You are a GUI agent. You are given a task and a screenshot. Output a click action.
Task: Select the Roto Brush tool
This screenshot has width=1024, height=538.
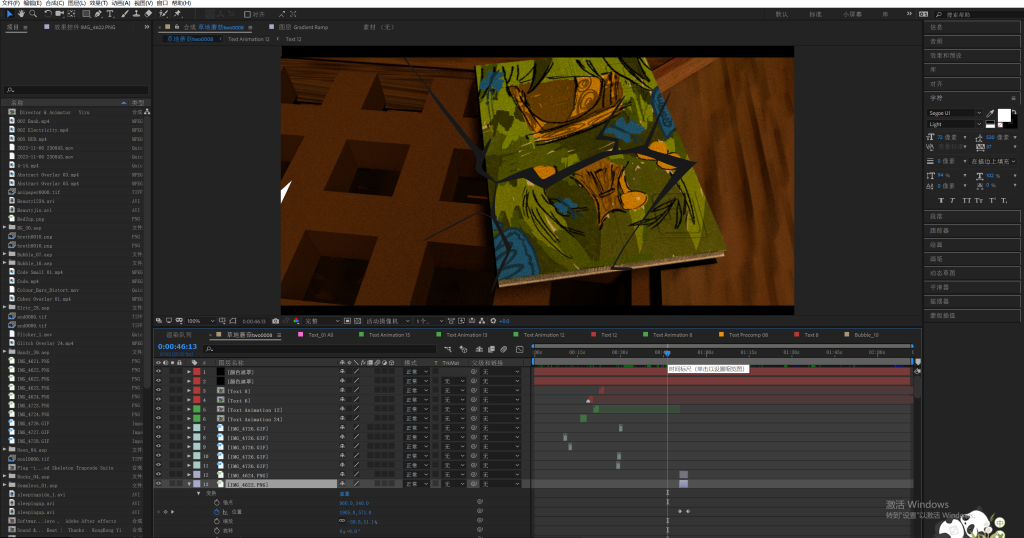click(x=163, y=14)
